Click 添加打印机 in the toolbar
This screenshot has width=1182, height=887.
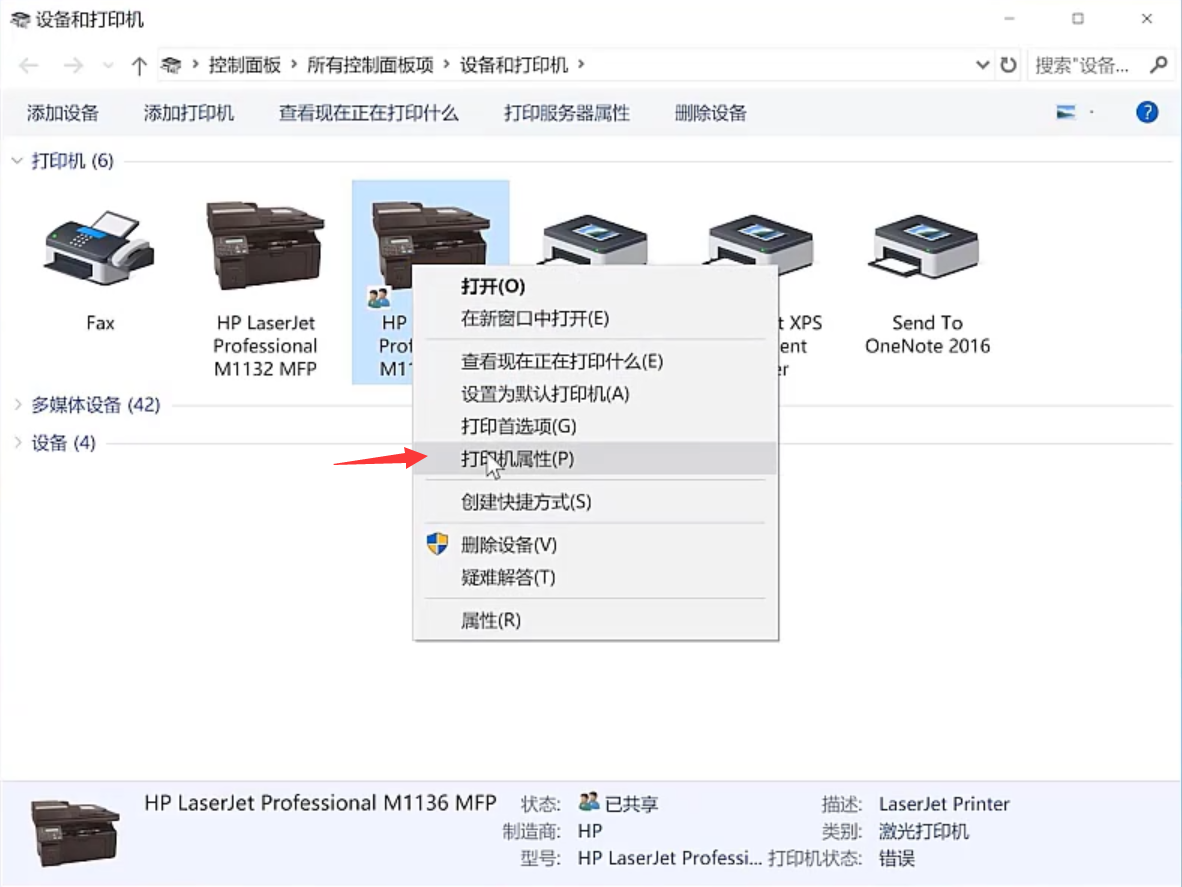coord(188,113)
